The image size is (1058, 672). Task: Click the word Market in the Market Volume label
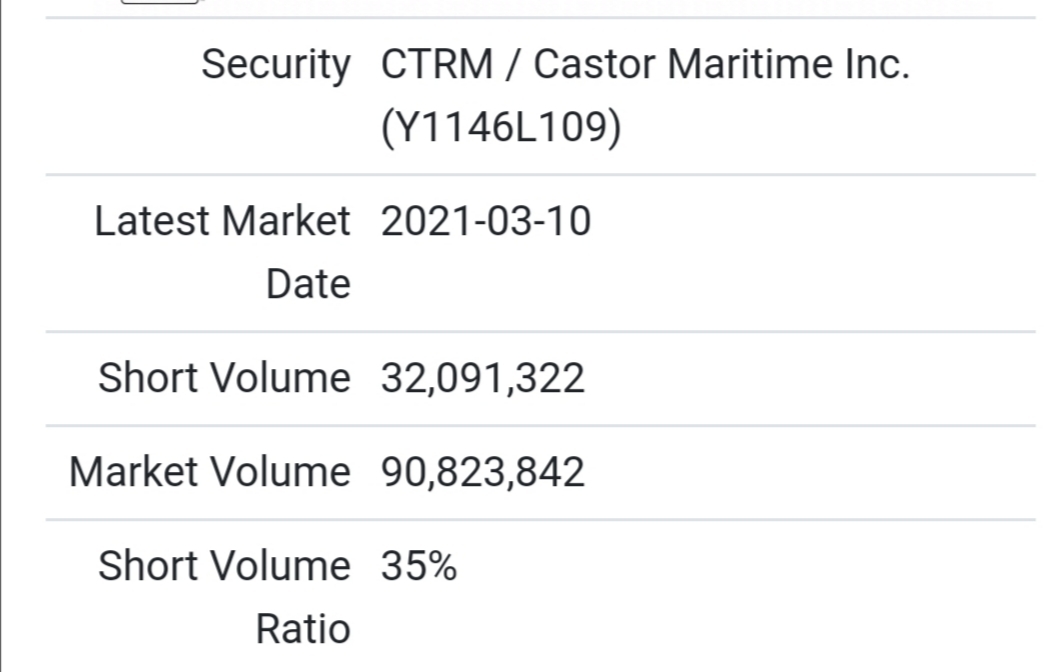[x=133, y=471]
